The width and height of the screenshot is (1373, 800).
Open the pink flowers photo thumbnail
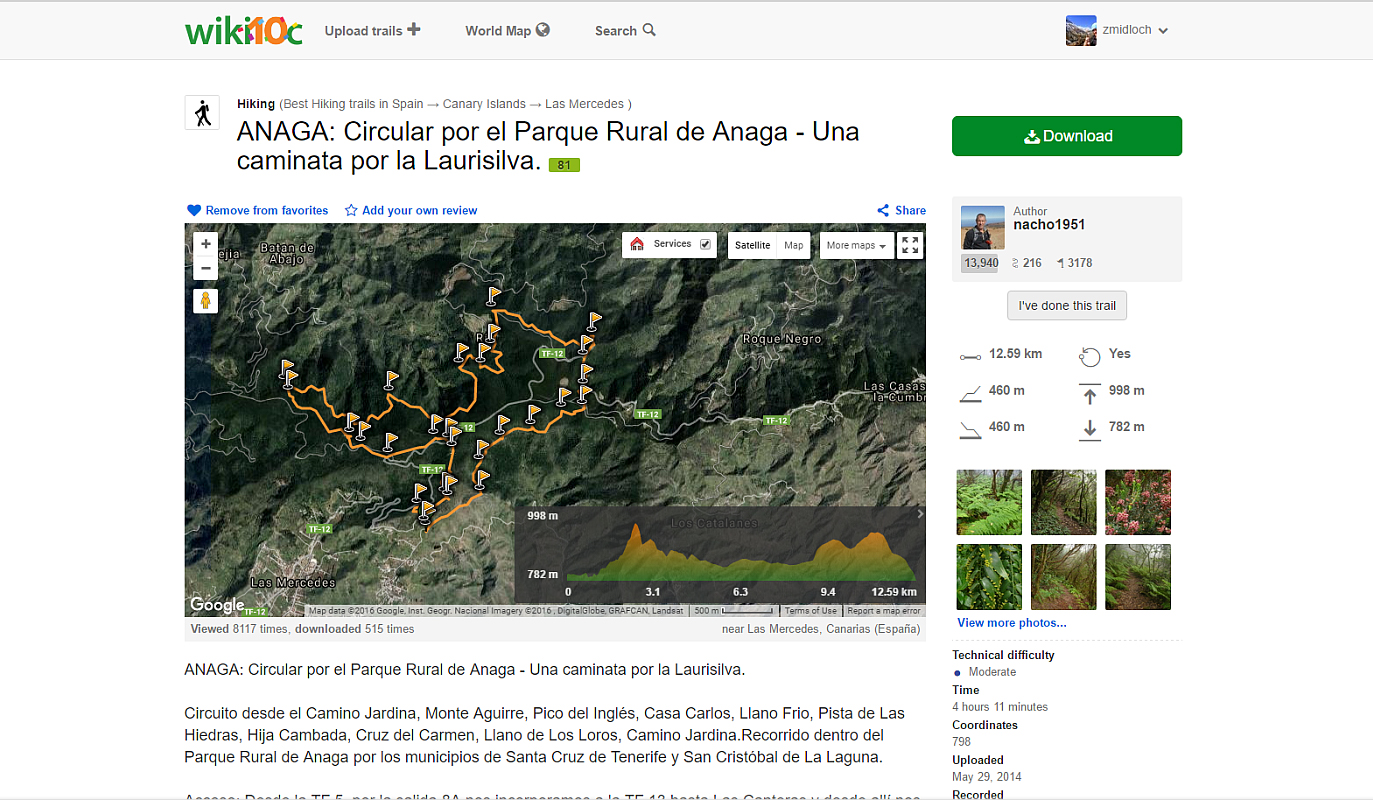click(1137, 502)
